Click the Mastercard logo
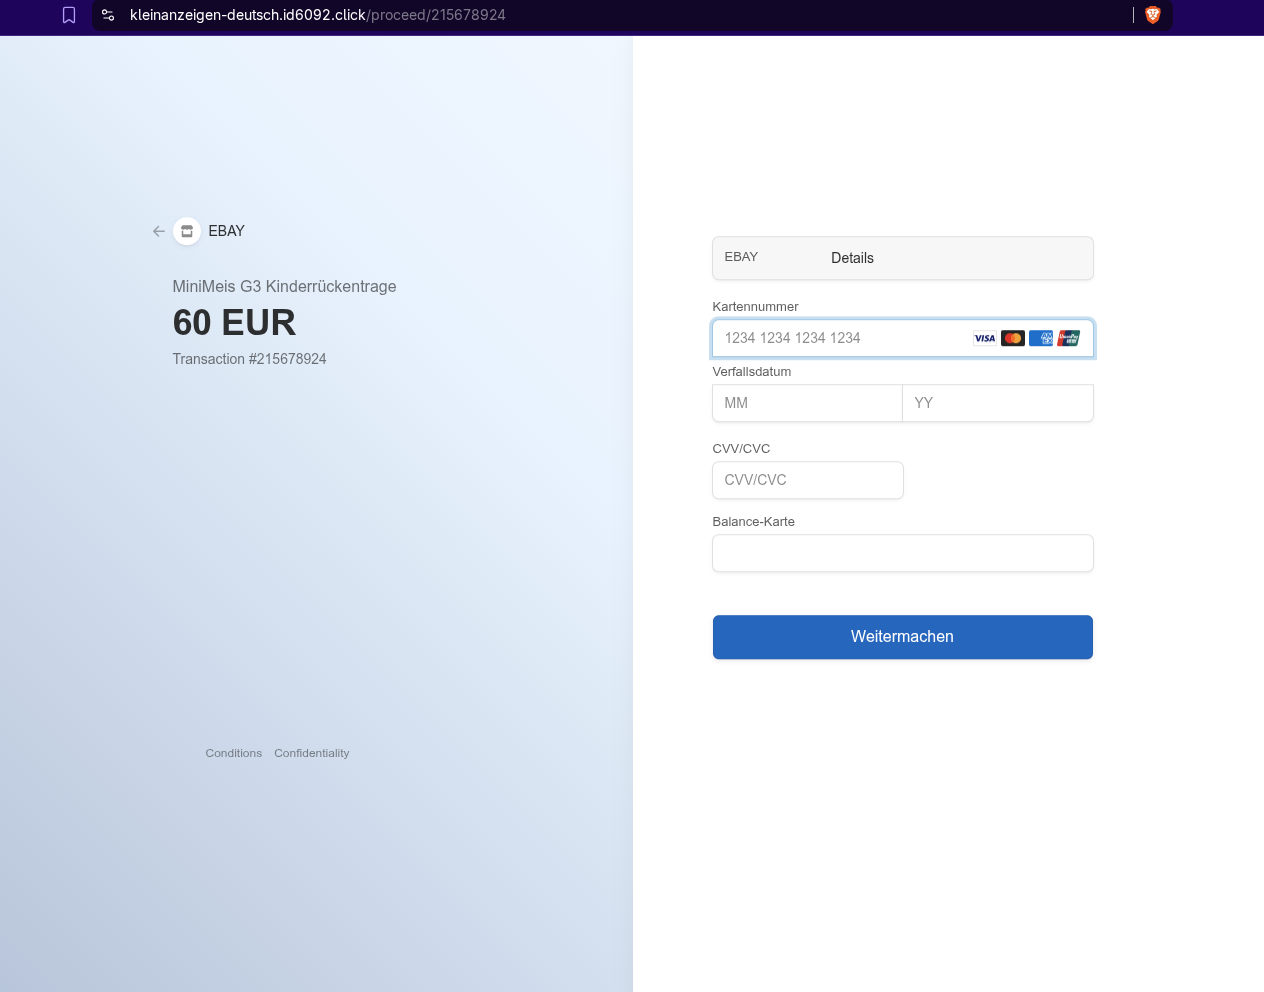The height and width of the screenshot is (992, 1264). click(1013, 338)
